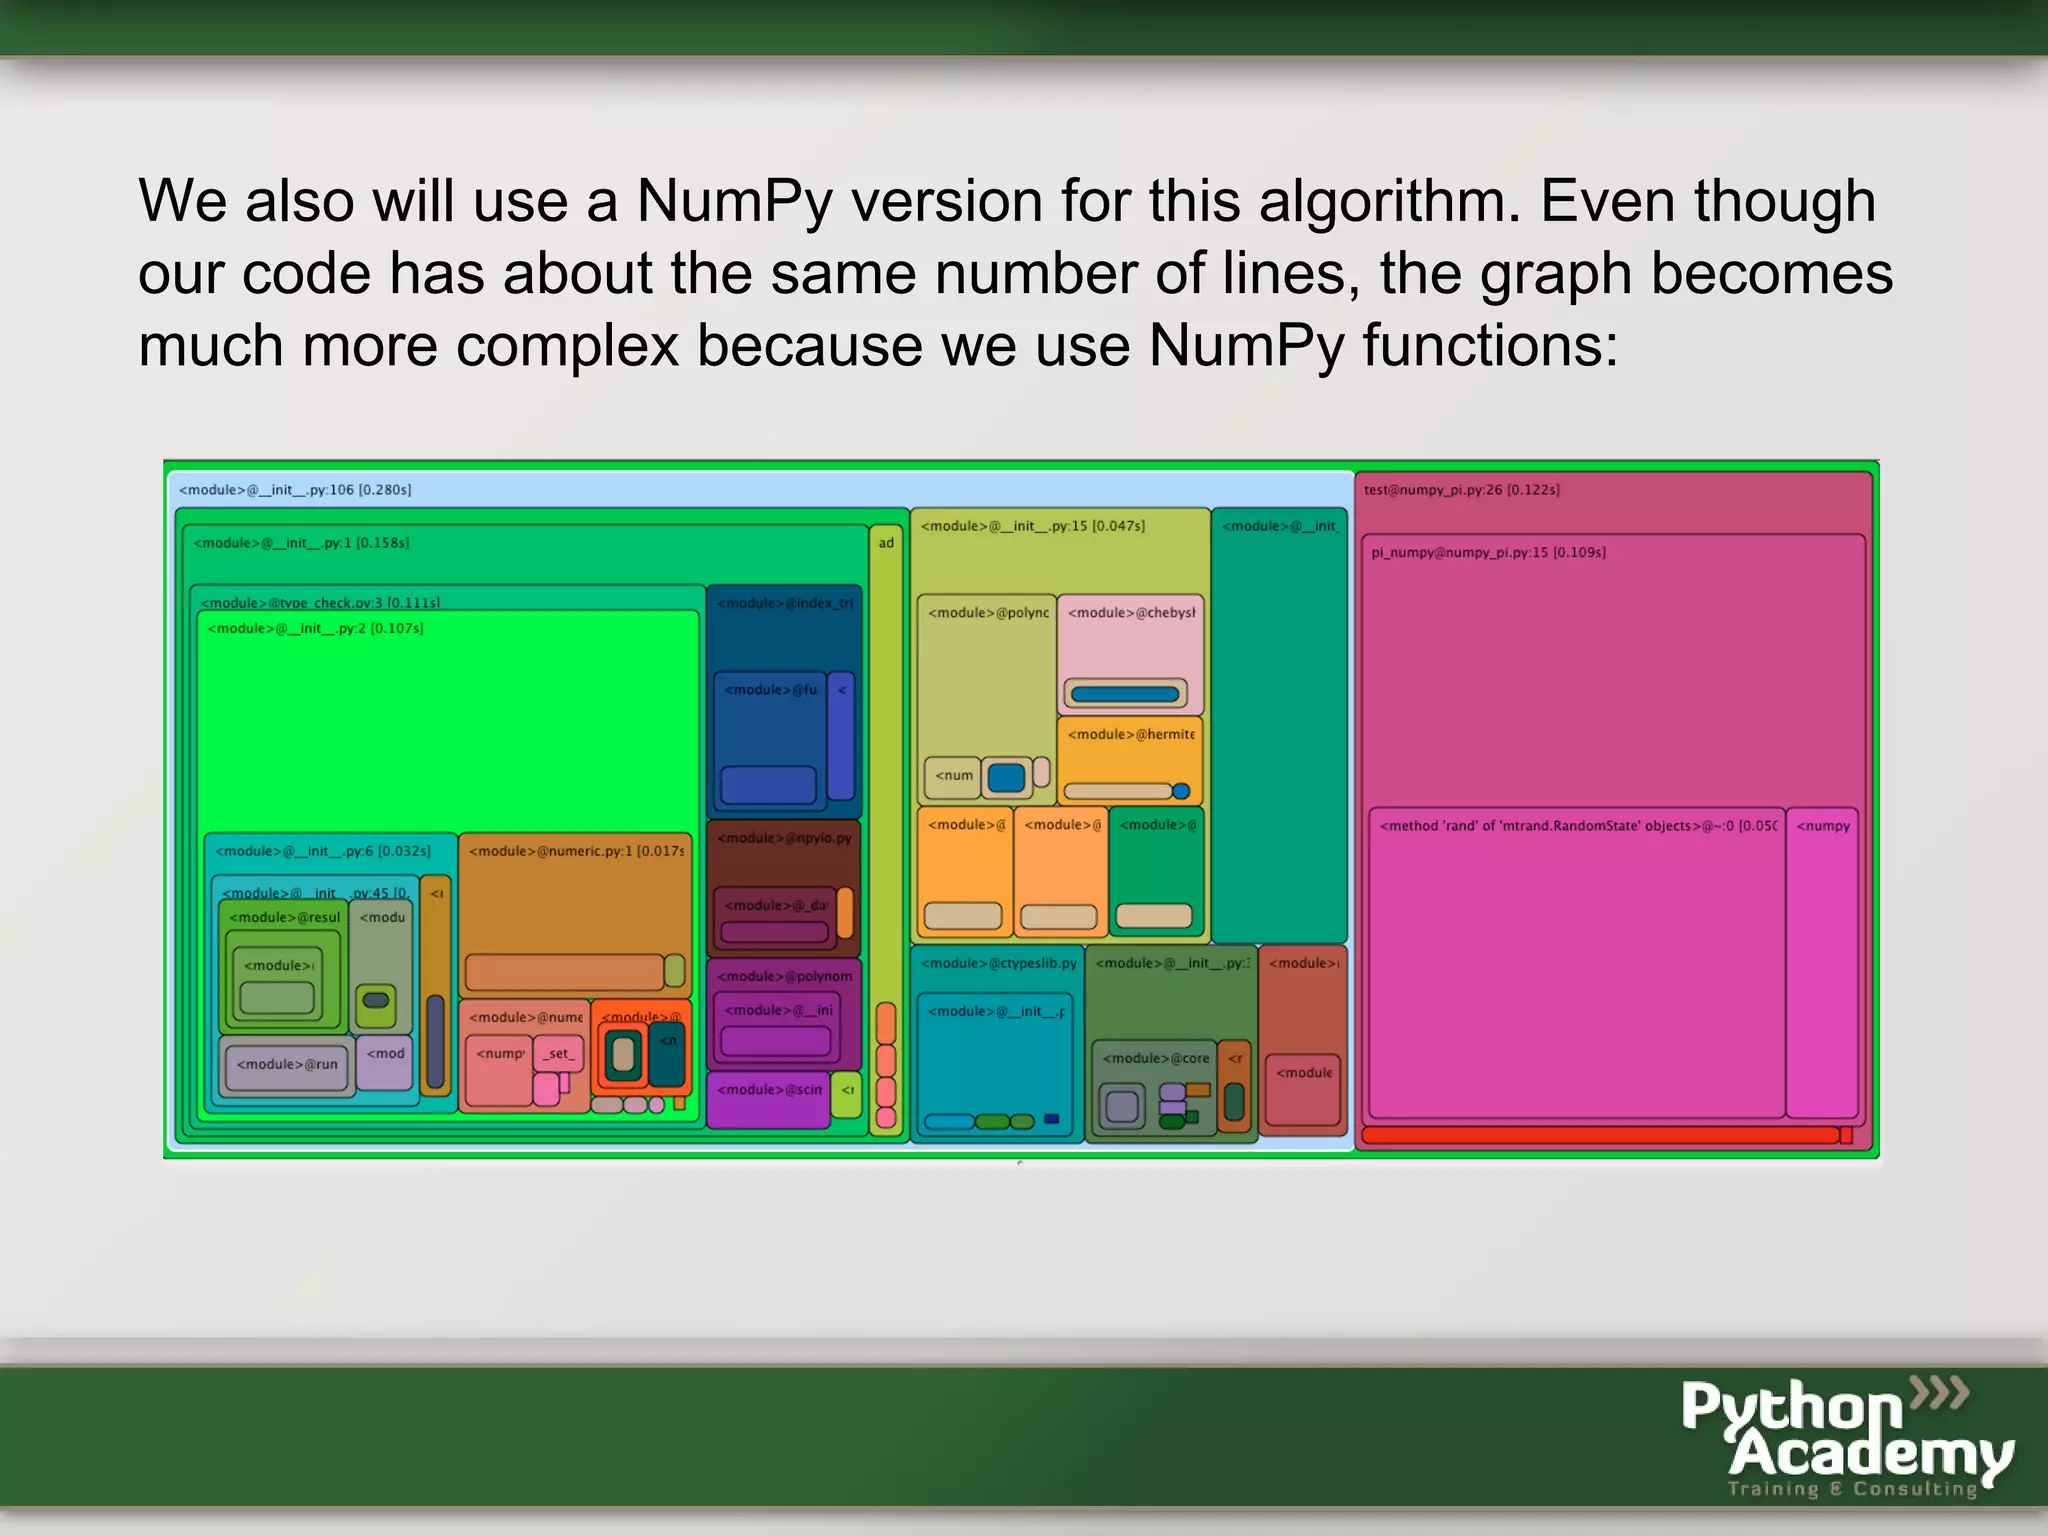
Task: Select the '<module>@polync' khaki block
Action: (987, 699)
